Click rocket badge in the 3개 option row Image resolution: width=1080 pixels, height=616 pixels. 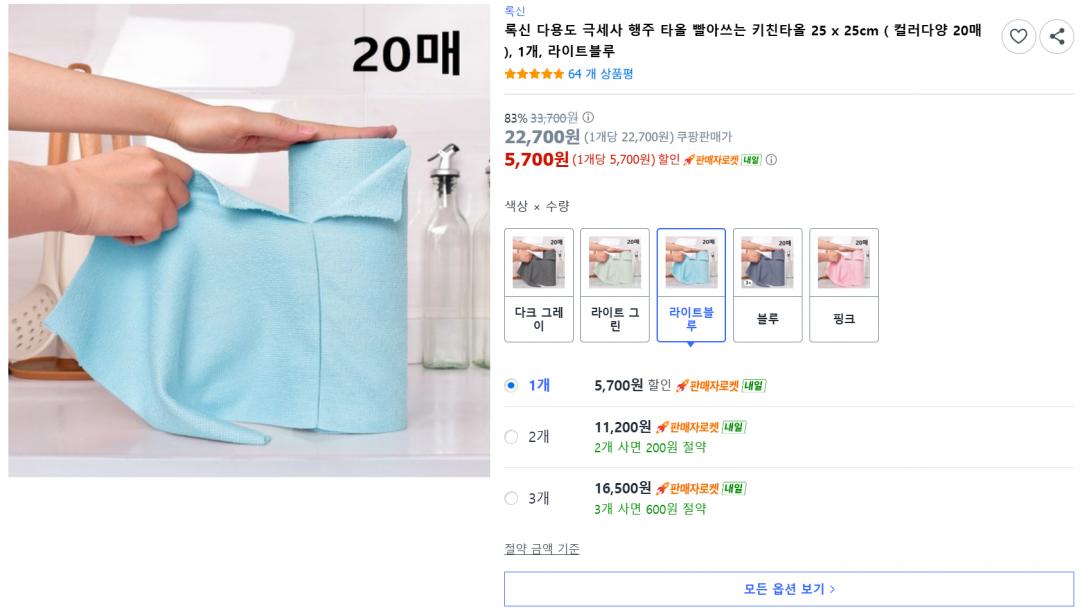coord(701,489)
